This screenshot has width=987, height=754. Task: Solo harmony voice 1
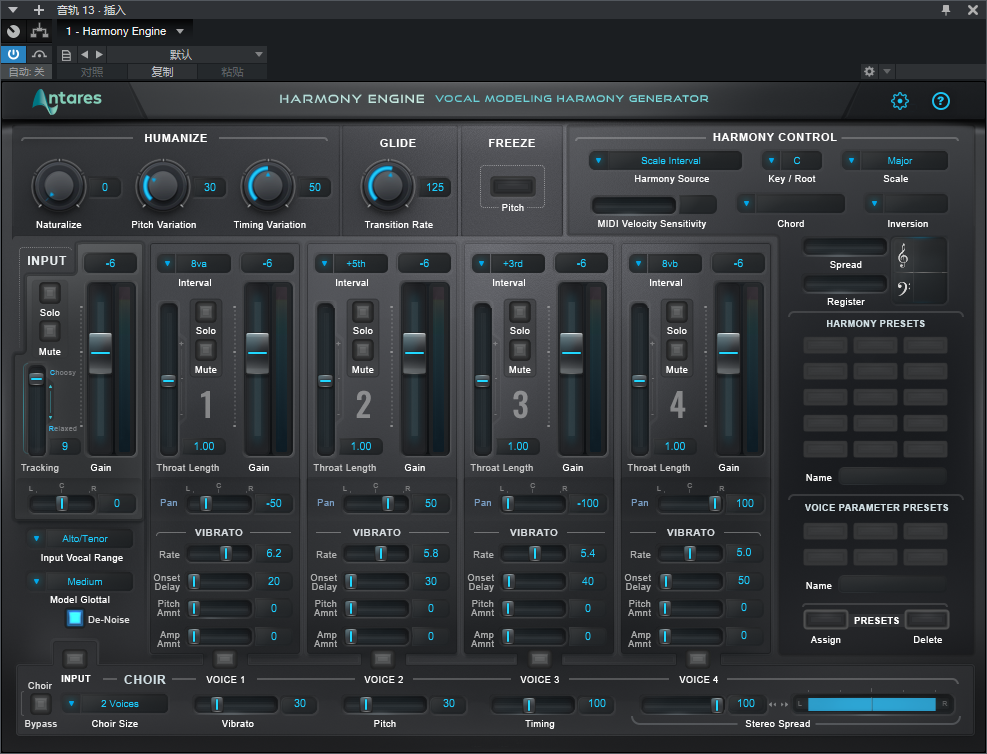[x=205, y=311]
